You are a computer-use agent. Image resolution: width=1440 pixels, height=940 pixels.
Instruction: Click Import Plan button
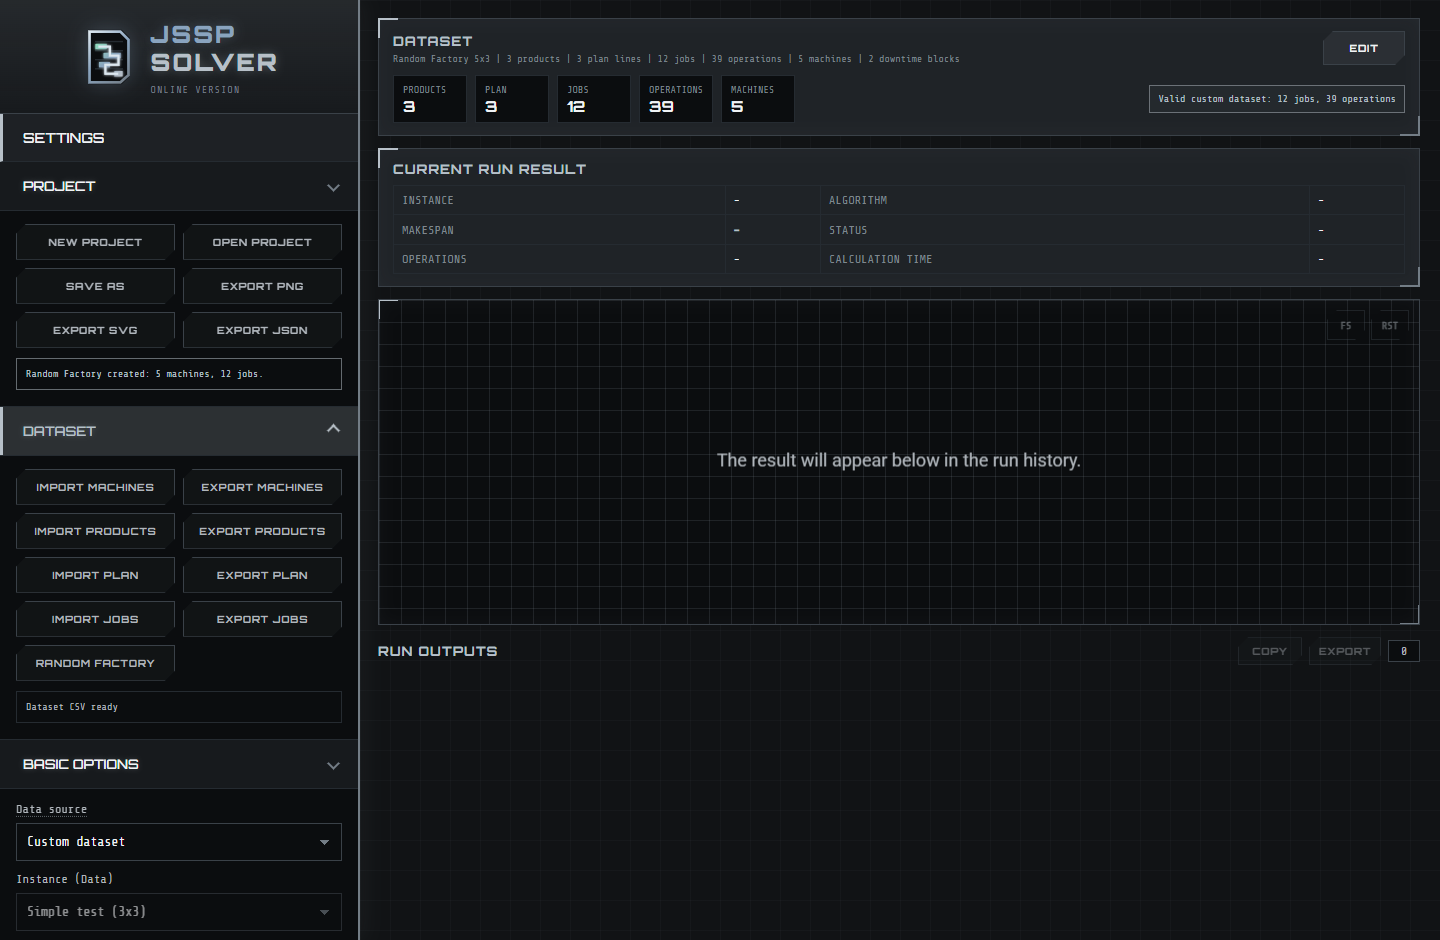click(95, 575)
